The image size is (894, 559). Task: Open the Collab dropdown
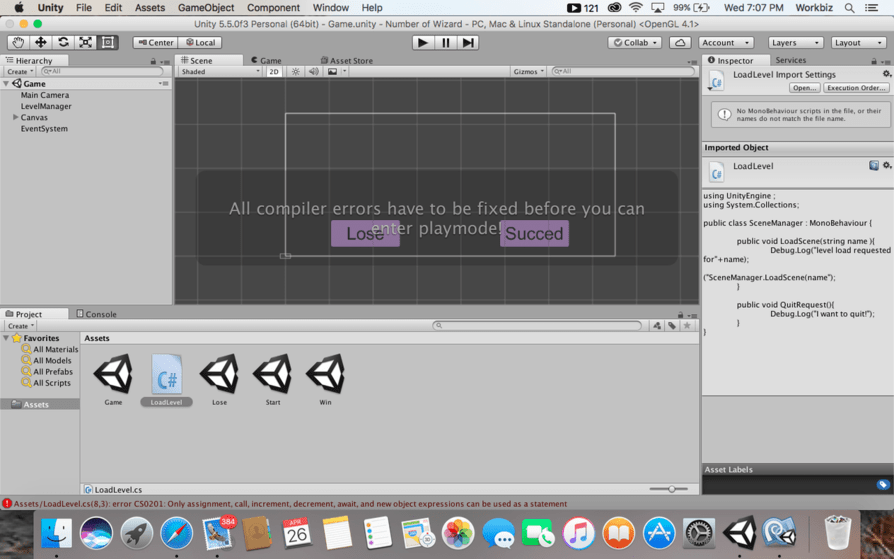635,43
